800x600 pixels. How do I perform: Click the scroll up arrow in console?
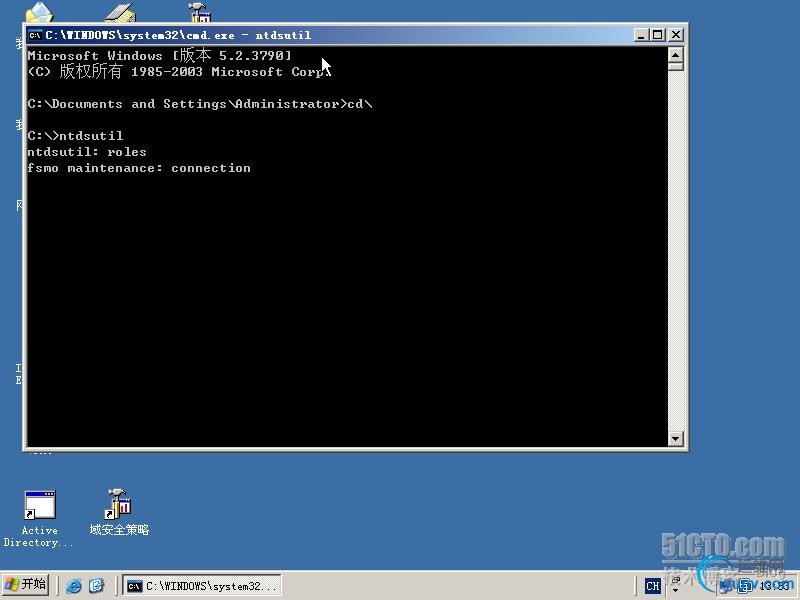676,55
